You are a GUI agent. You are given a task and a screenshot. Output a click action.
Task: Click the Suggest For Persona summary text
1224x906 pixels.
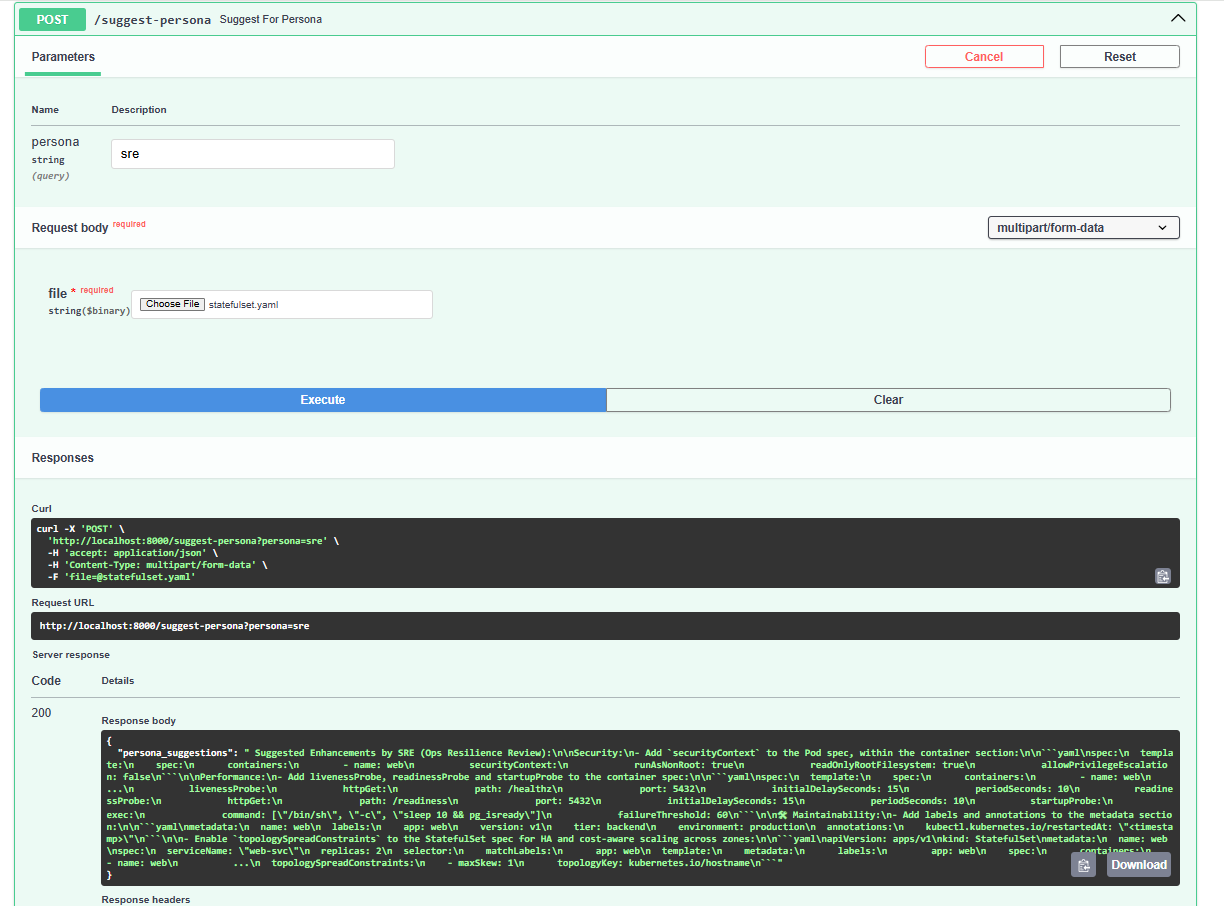pos(271,19)
